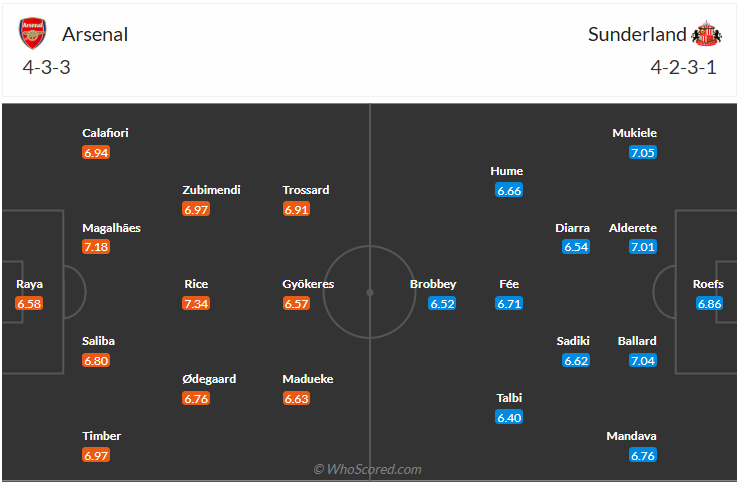Click the Sunderland club crest icon
This screenshot has height=482, width=740.
(x=705, y=34)
